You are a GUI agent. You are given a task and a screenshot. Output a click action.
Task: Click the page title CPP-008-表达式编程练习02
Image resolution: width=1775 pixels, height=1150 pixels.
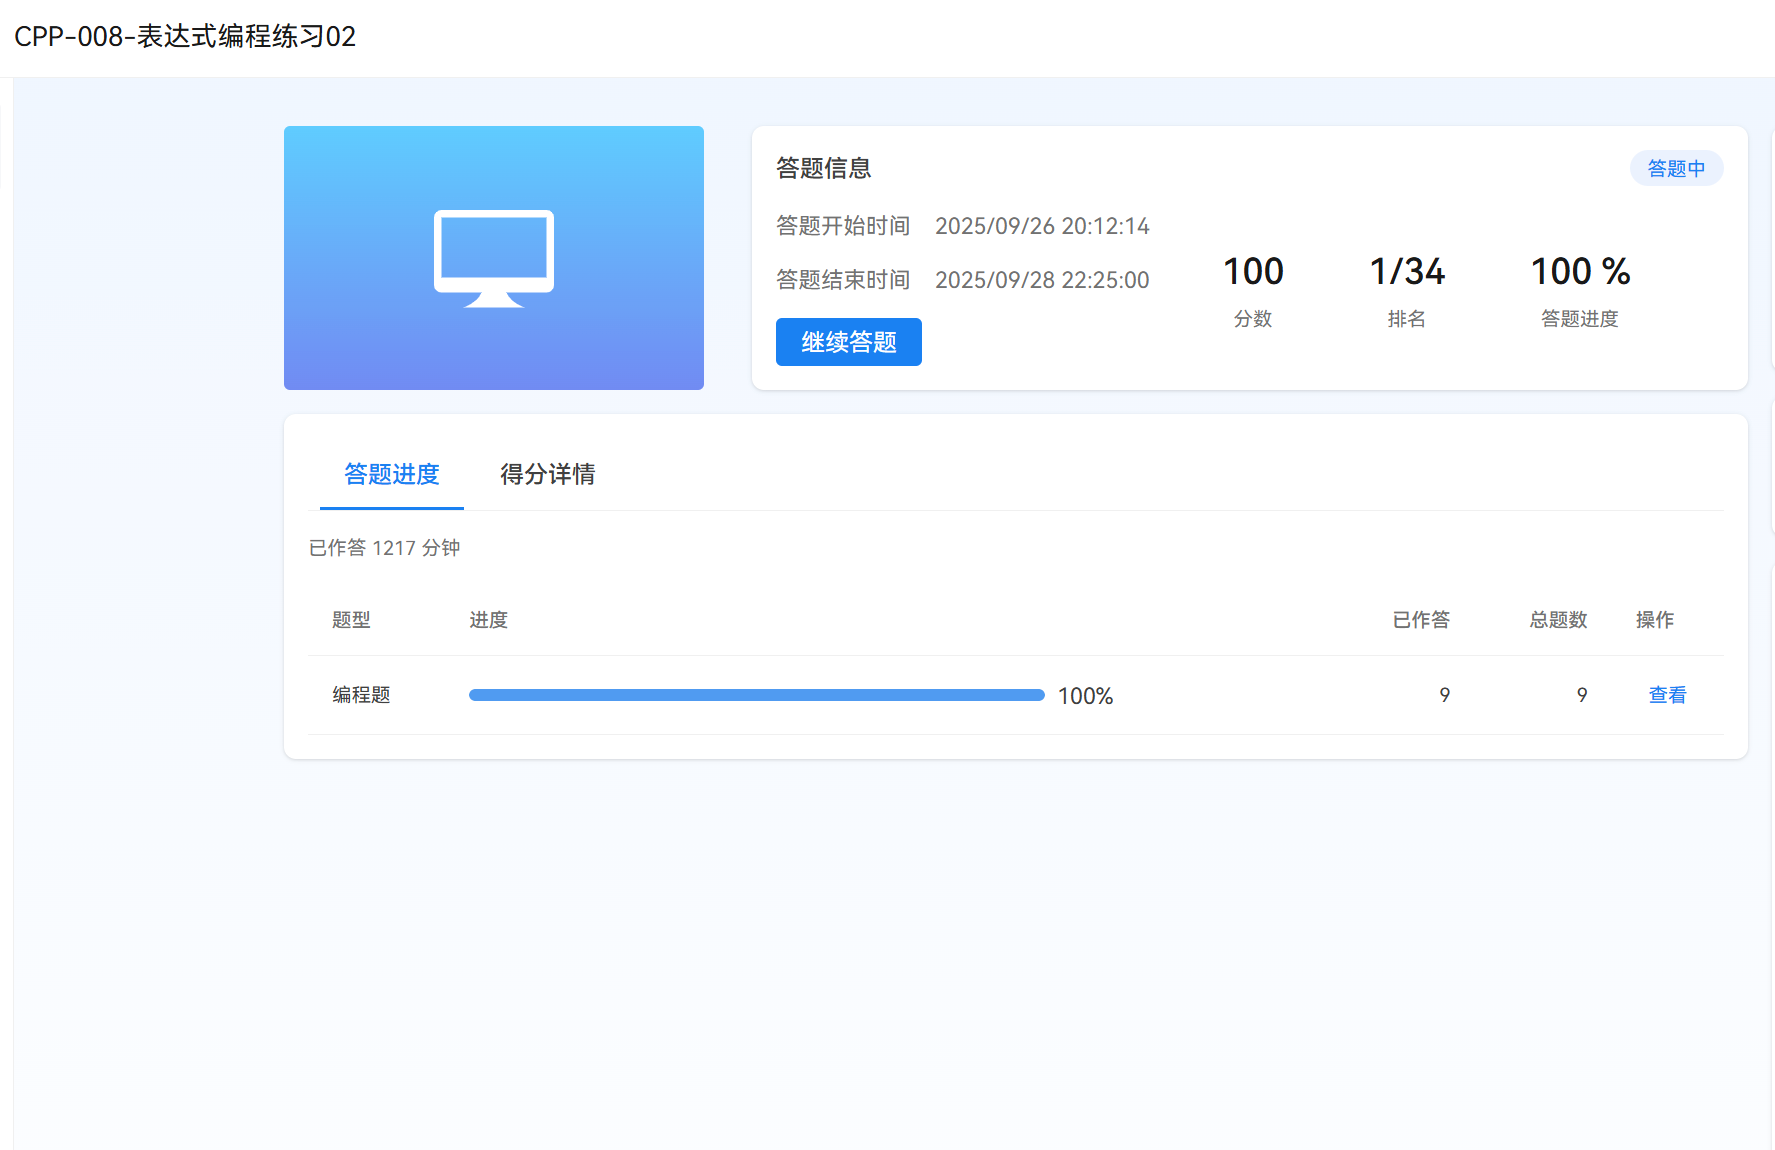tap(185, 37)
